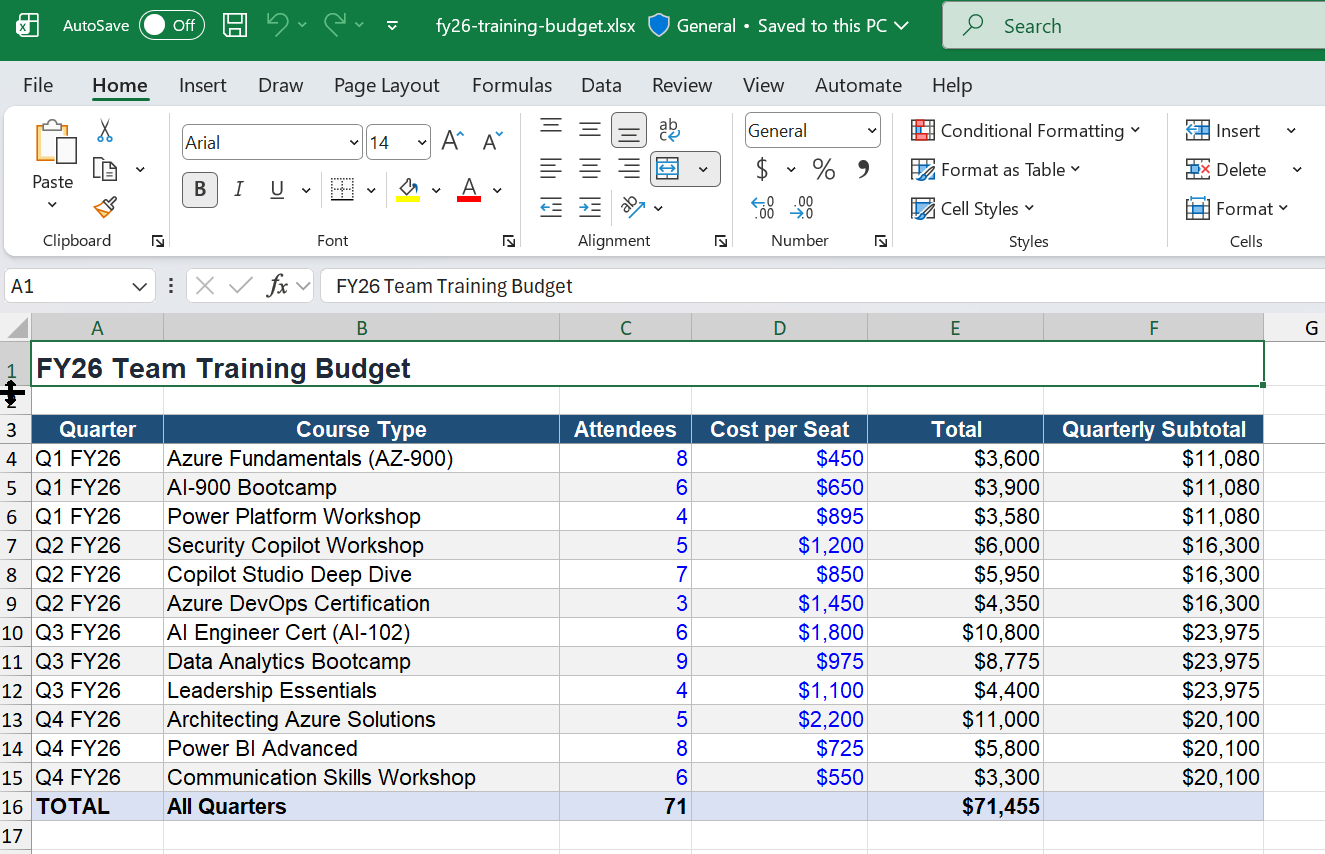Screen dimensions: 1325x854
Task: Click the Align Right icon
Action: [x=629, y=169]
